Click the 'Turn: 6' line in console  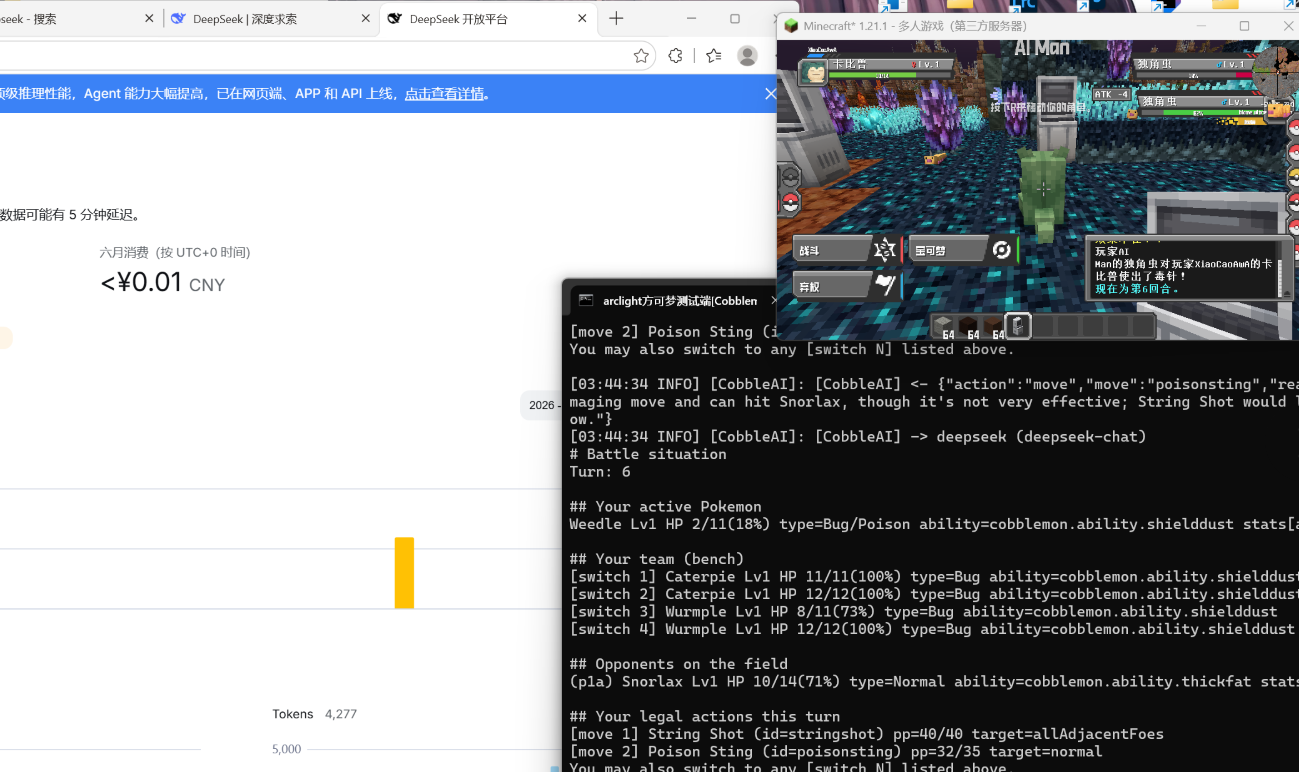(x=600, y=472)
